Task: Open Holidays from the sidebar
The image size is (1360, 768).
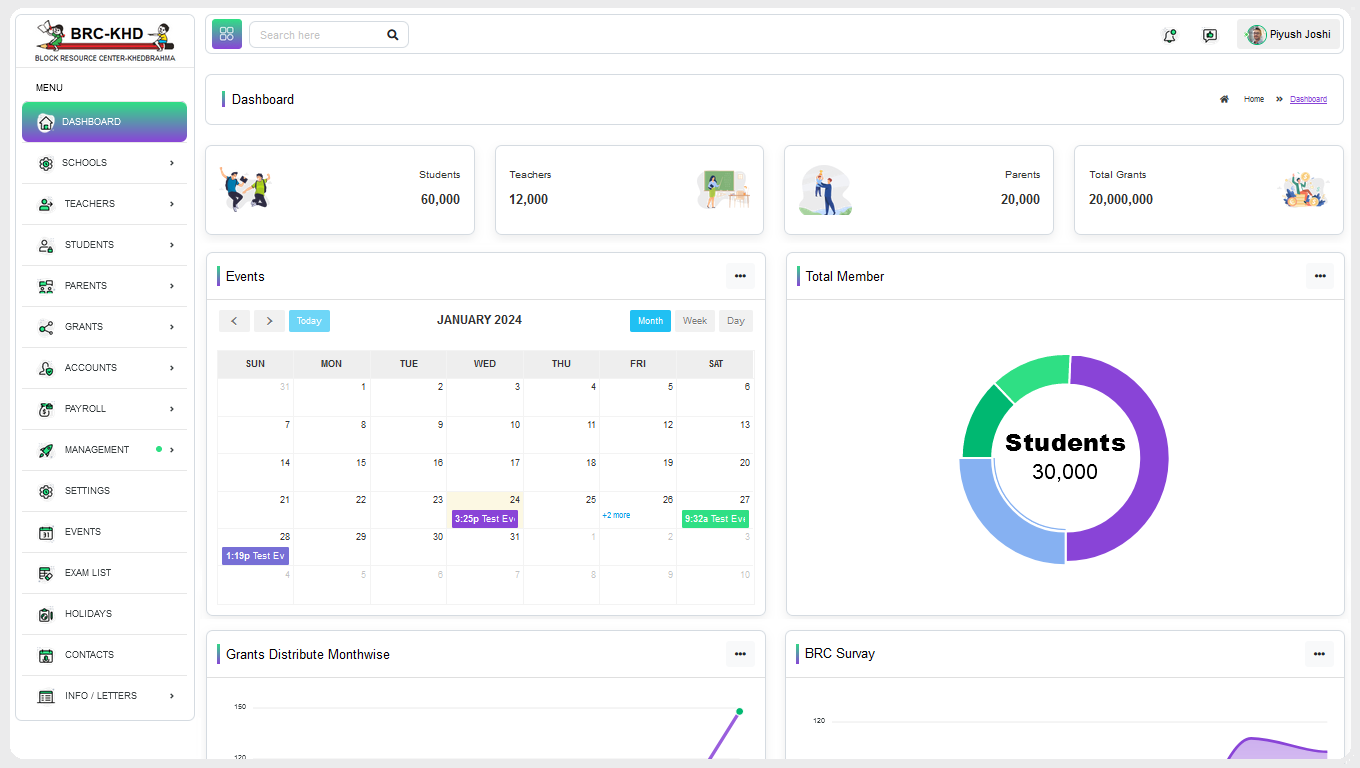Action: coord(88,614)
